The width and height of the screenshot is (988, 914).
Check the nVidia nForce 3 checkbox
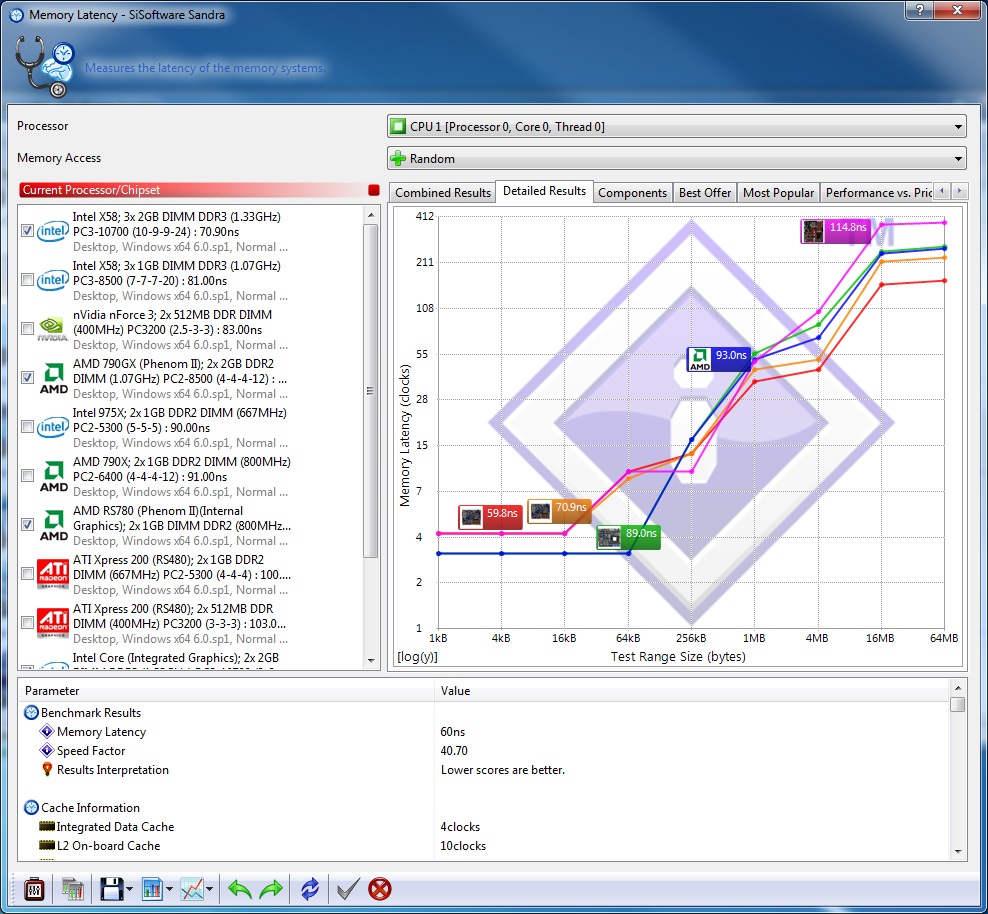pyautogui.click(x=27, y=329)
